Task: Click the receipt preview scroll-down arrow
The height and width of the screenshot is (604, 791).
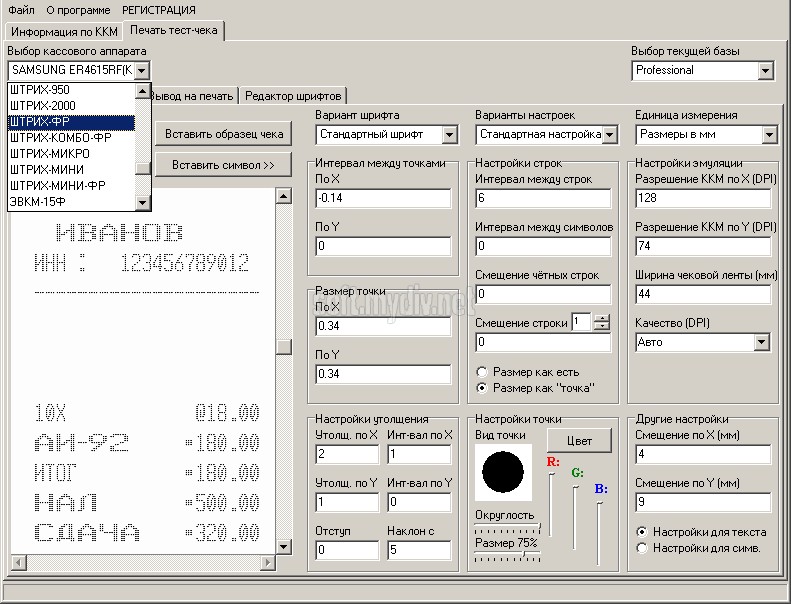Action: (284, 546)
